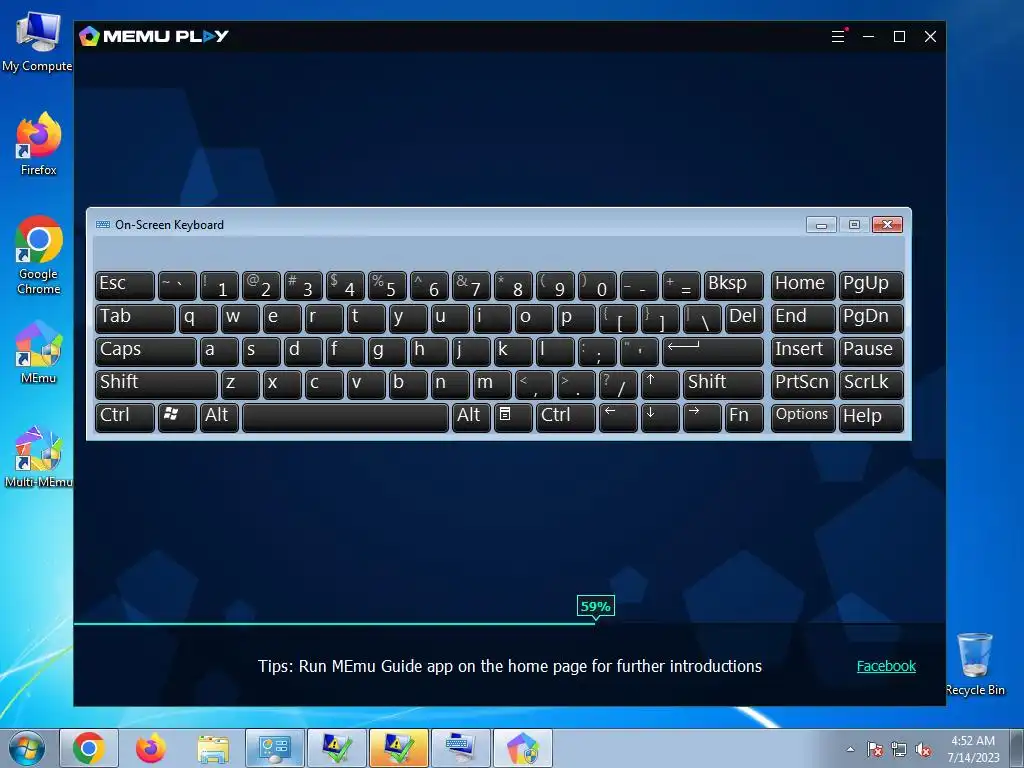This screenshot has width=1024, height=768.
Task: Click the context menu key on keyboard
Action: (513, 417)
